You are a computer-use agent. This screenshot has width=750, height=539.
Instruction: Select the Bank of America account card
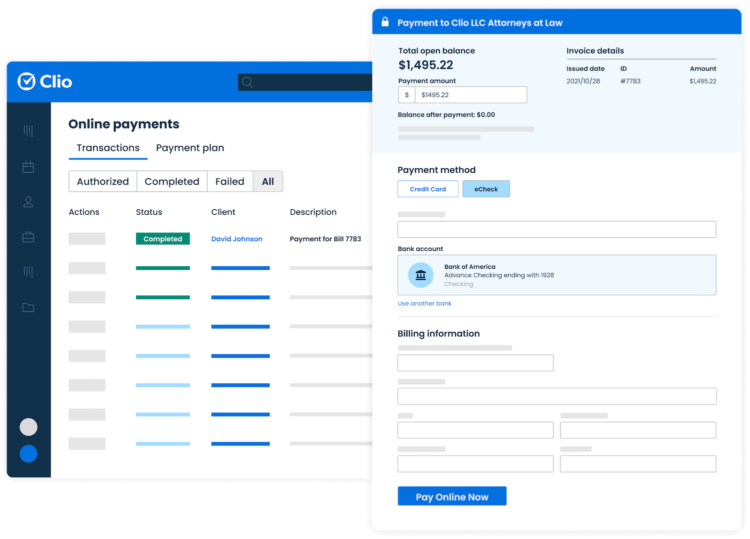(x=557, y=275)
